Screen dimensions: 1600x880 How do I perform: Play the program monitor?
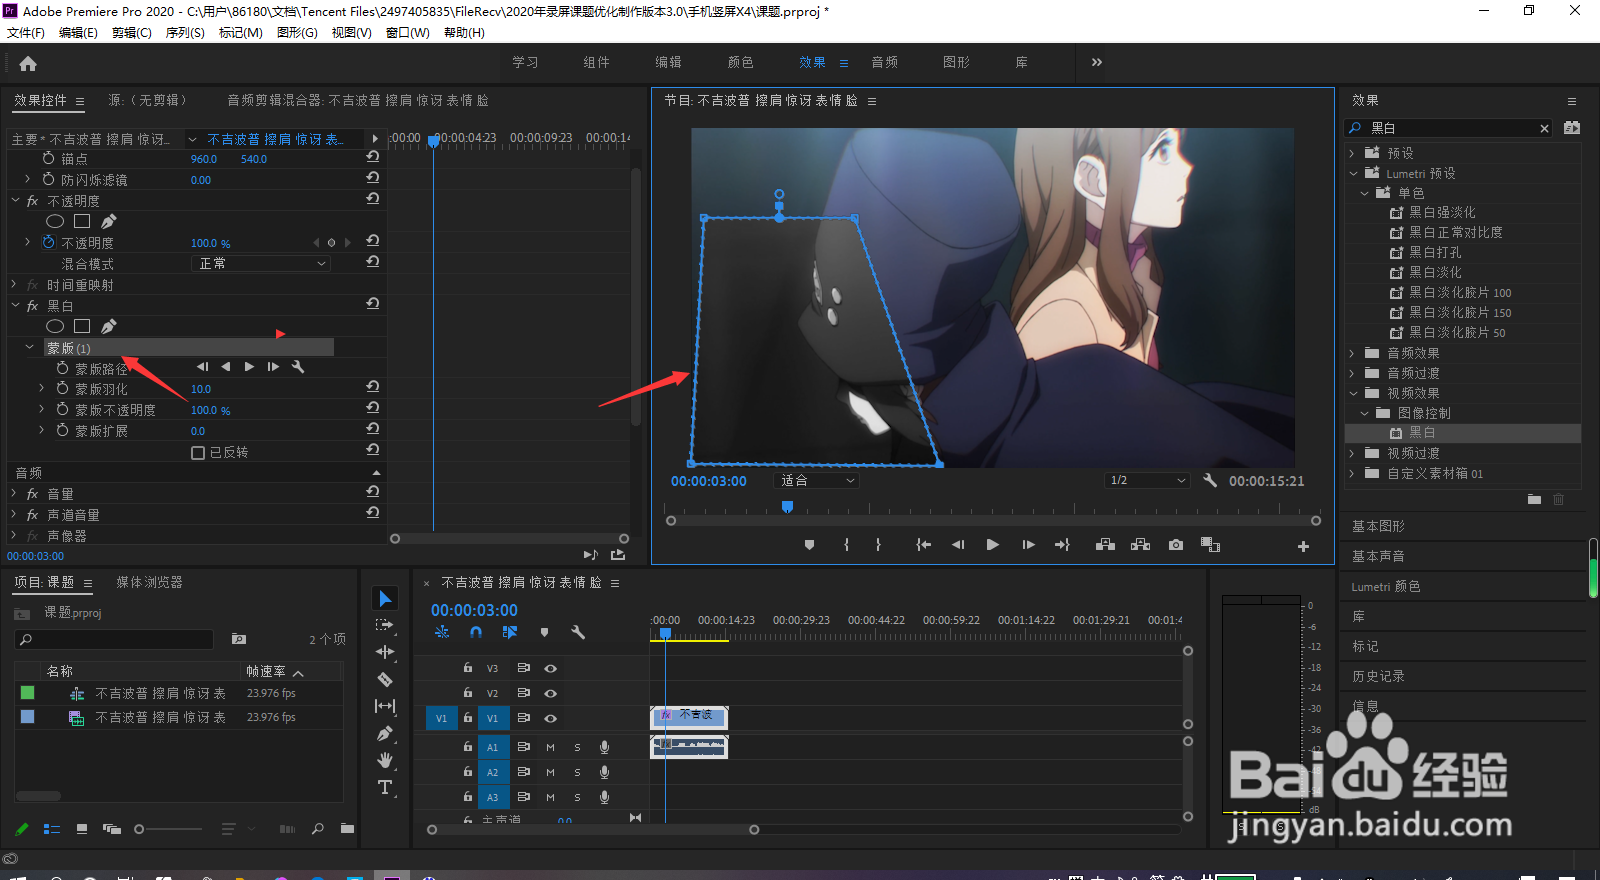point(992,545)
